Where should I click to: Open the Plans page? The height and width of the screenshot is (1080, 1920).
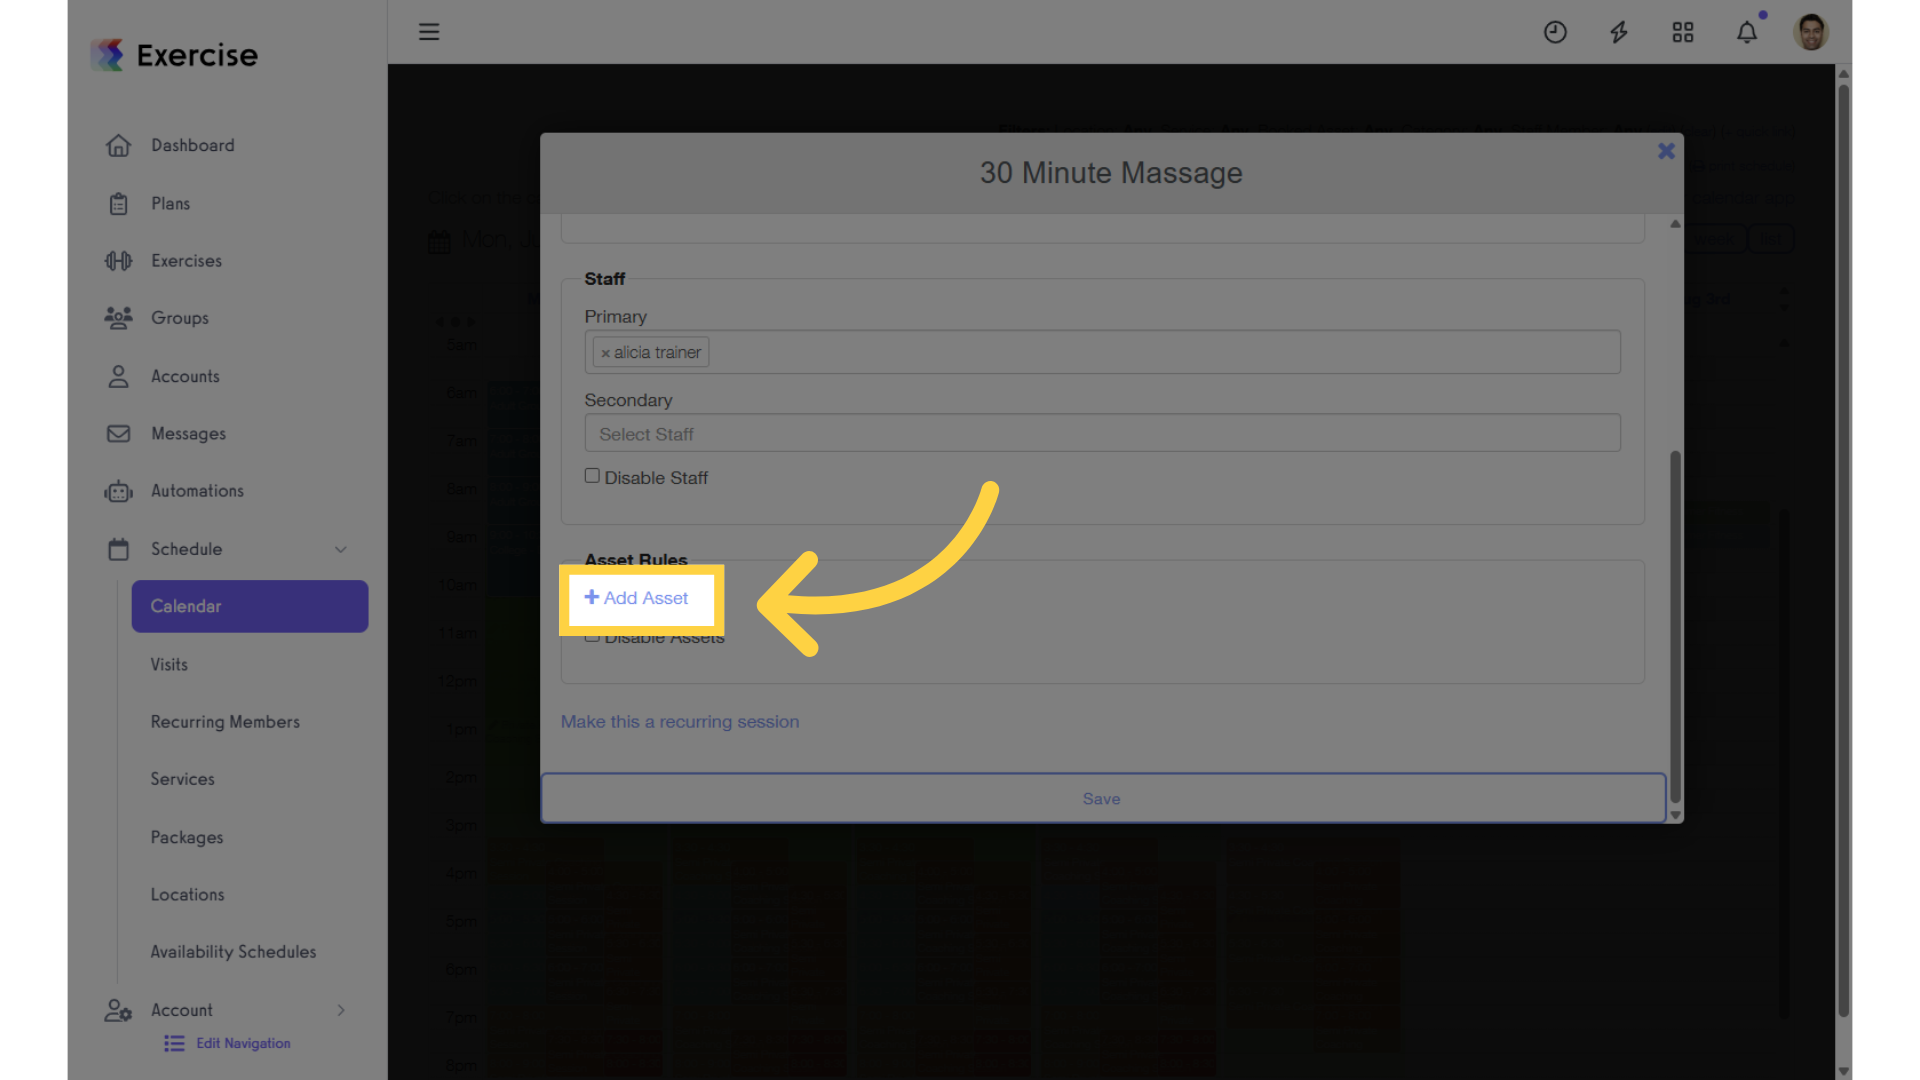(170, 204)
